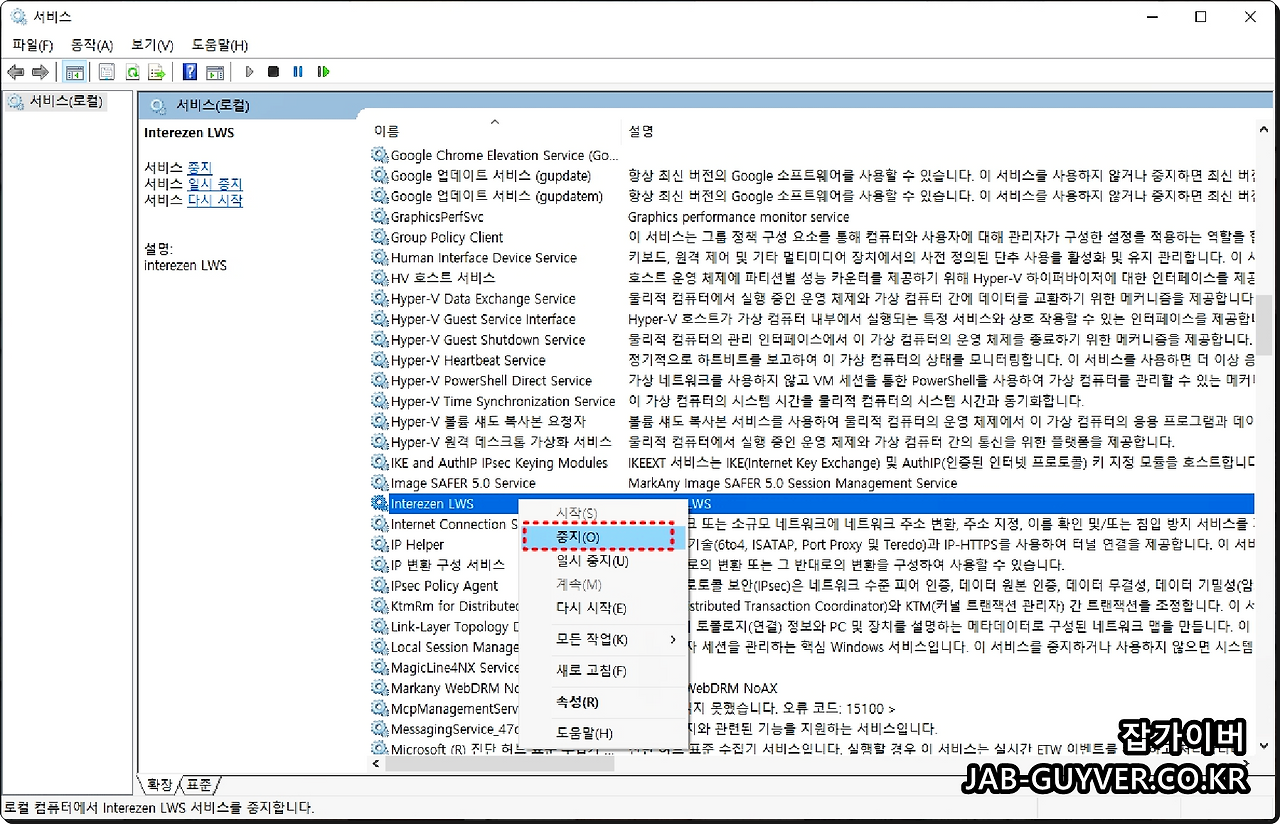Stop the service using the black square icon
The image size is (1280, 824).
[272, 71]
